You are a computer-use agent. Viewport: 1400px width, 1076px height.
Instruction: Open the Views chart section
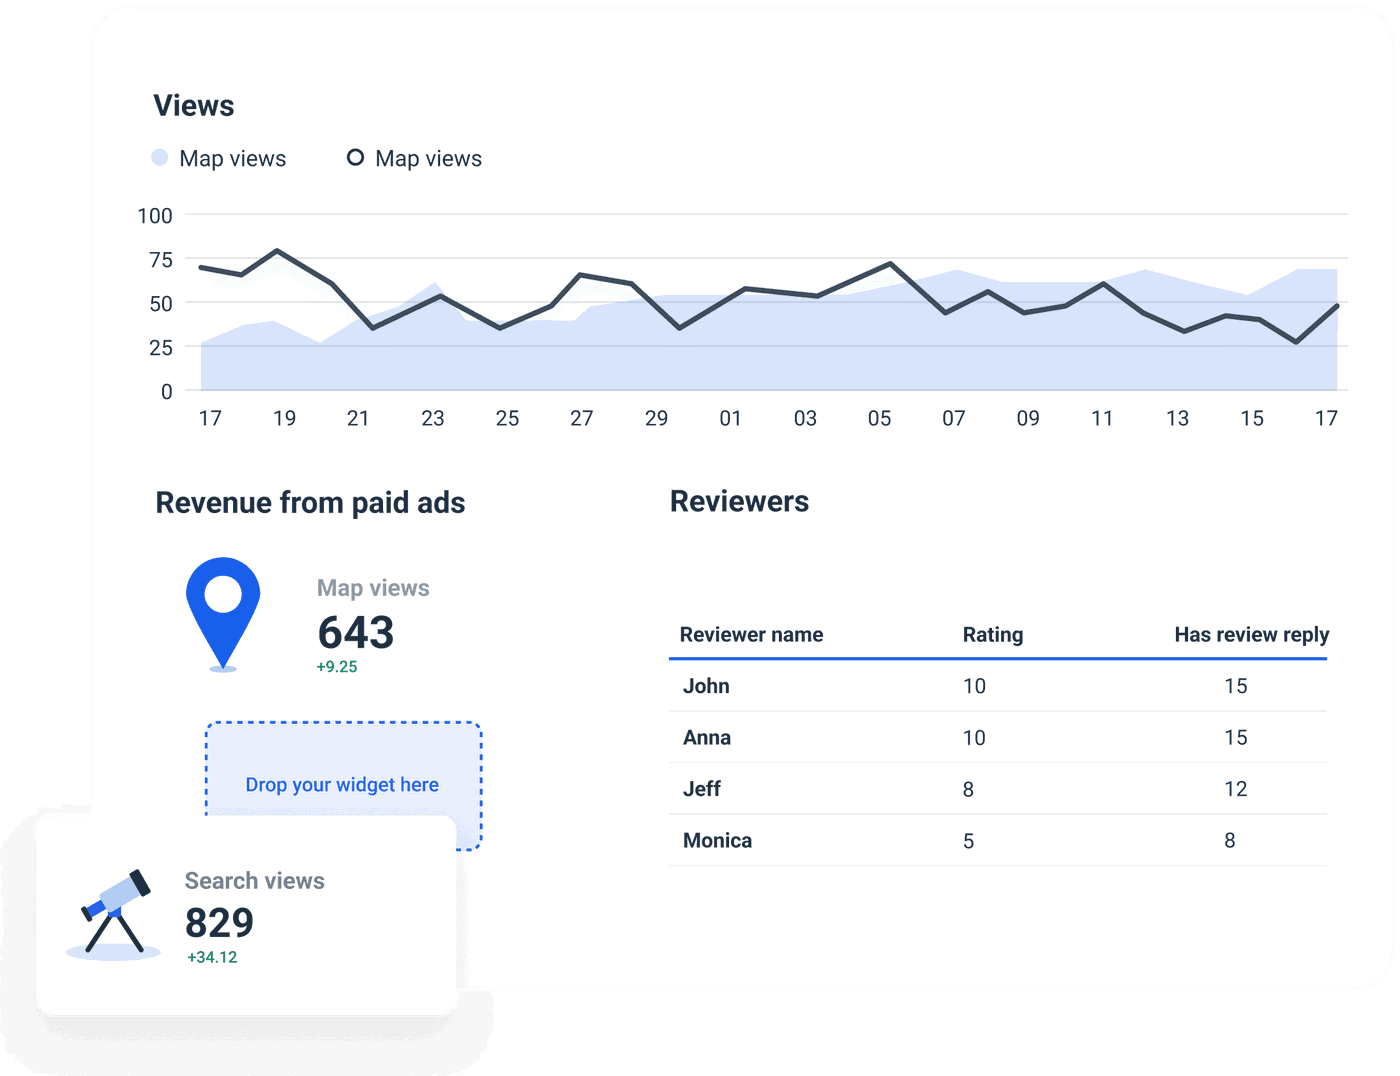(x=194, y=105)
